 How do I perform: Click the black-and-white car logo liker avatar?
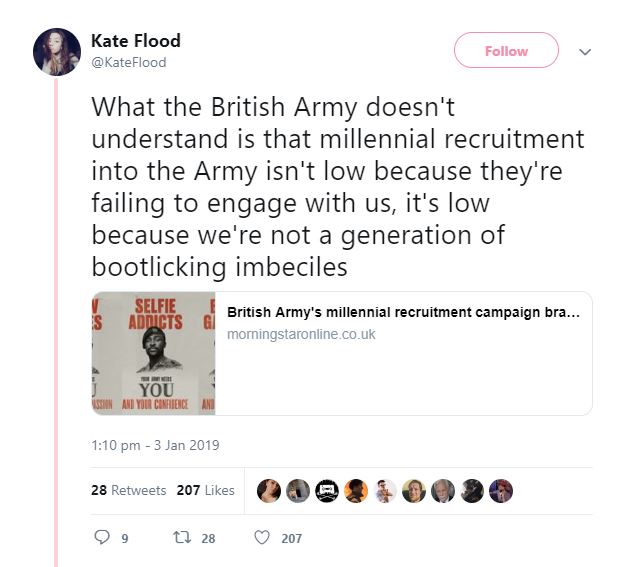(x=327, y=490)
